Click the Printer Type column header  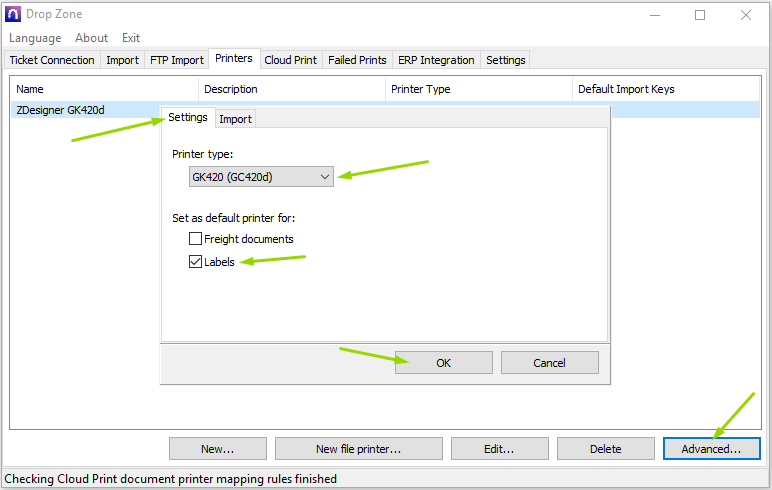tap(479, 89)
